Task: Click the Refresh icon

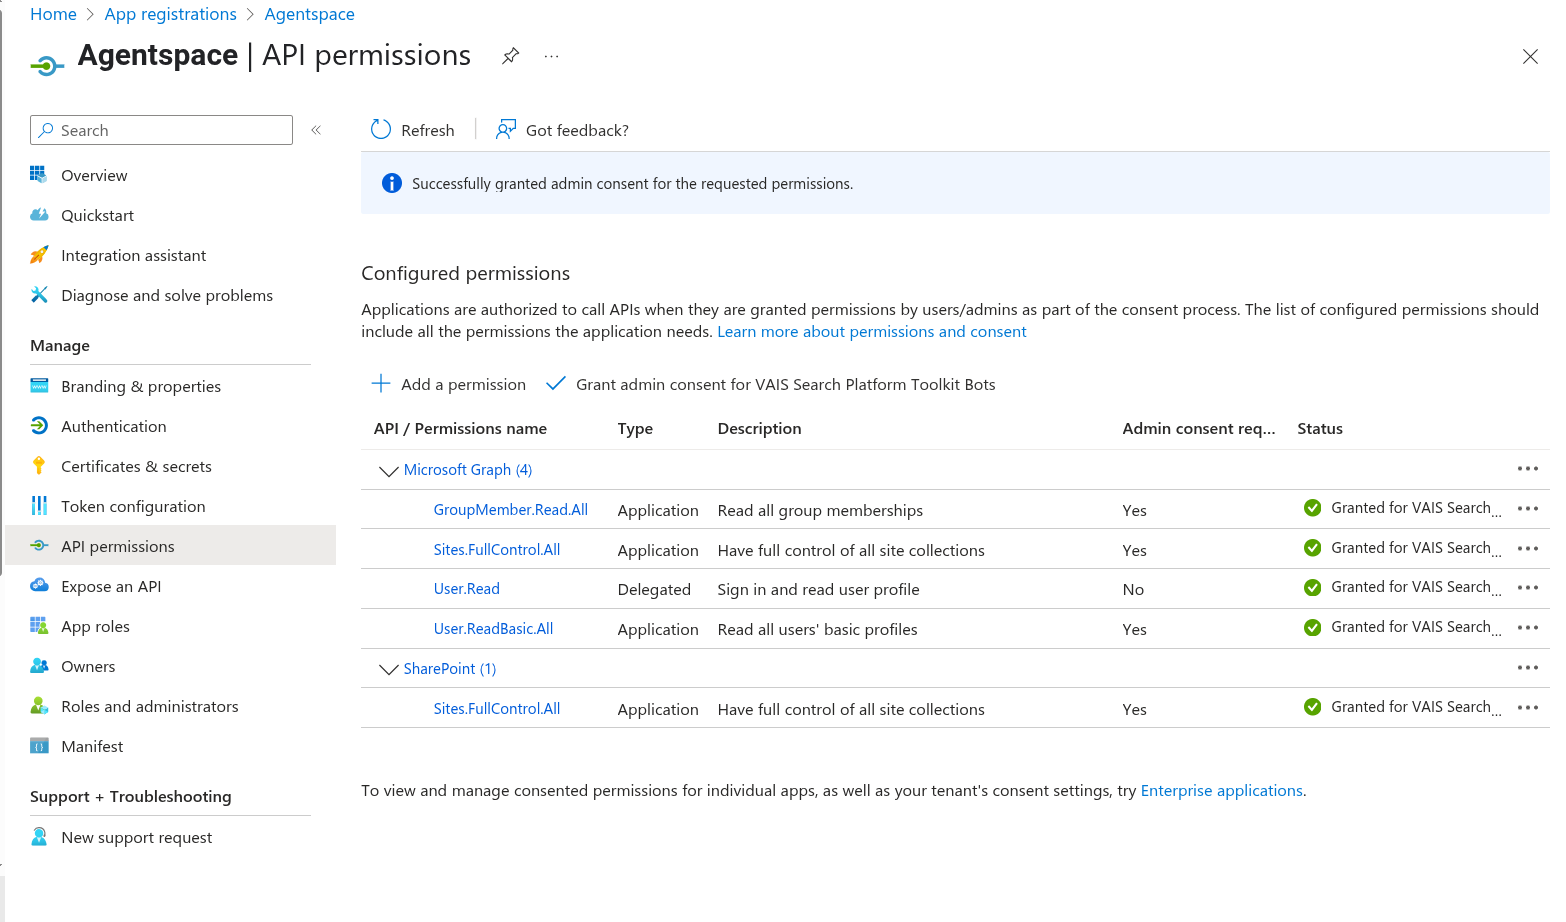Action: point(380,129)
